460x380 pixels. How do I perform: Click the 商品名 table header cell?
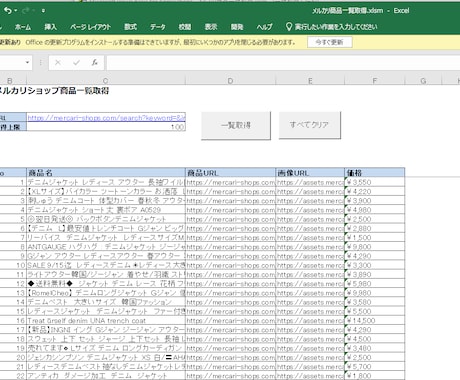click(x=106, y=173)
